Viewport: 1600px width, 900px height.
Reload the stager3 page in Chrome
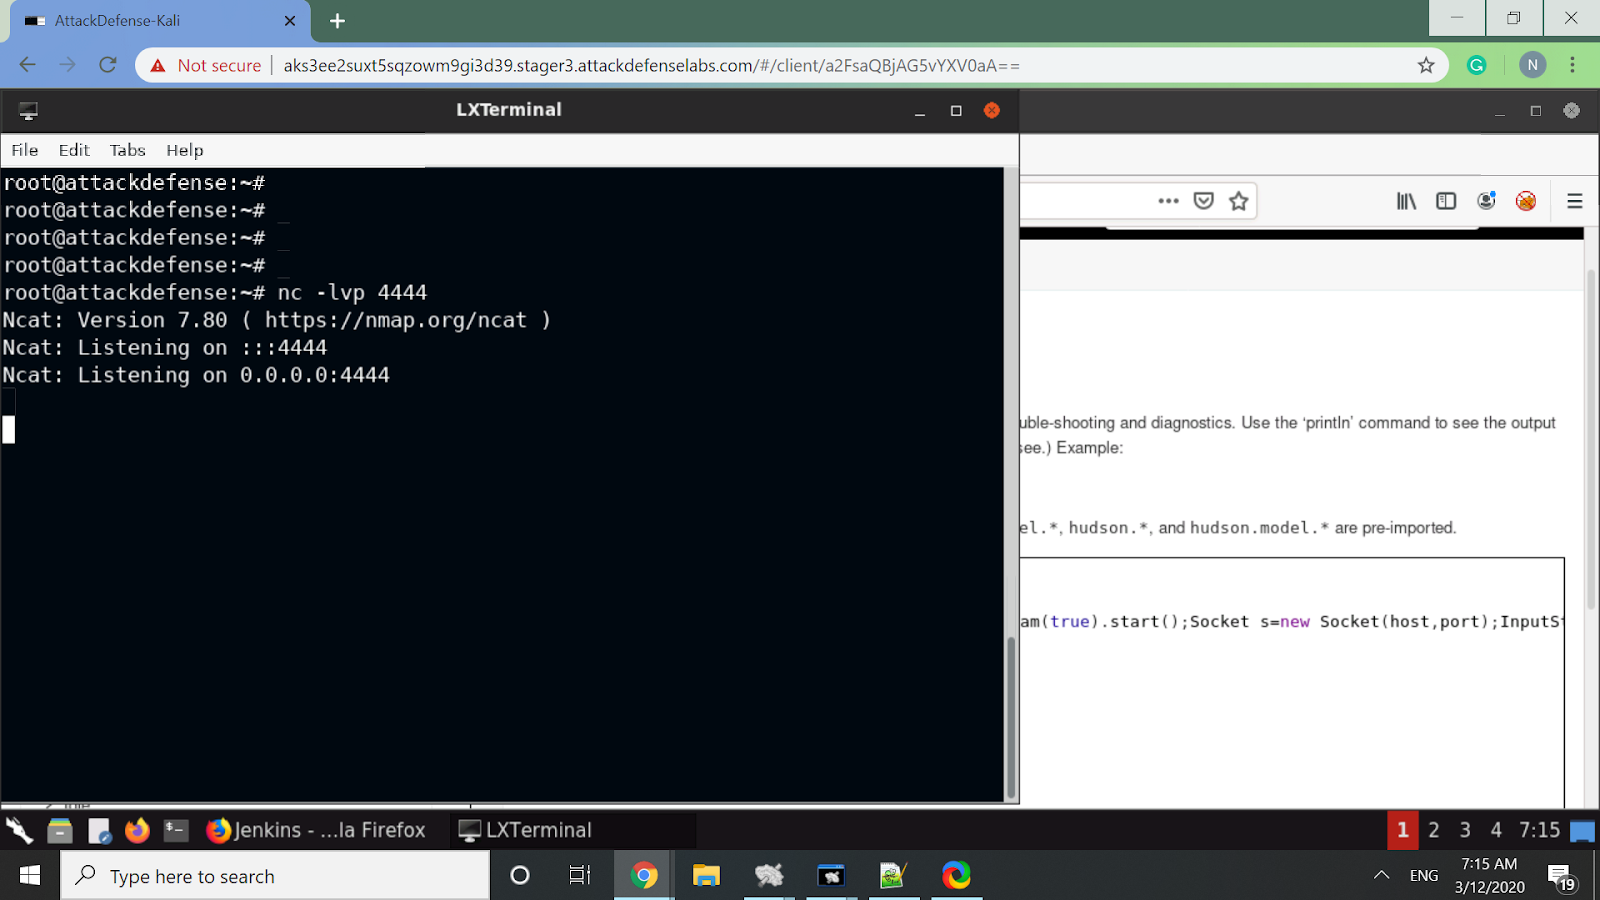[108, 64]
